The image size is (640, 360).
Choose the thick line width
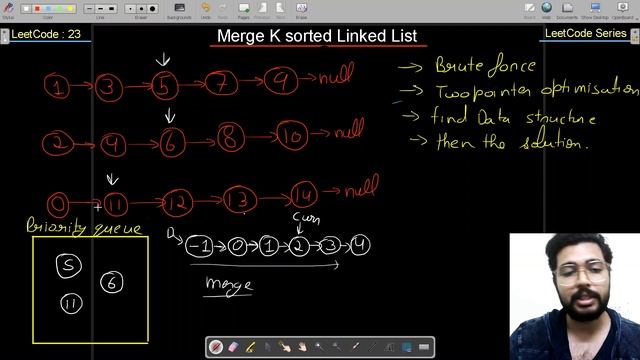tap(112, 9)
